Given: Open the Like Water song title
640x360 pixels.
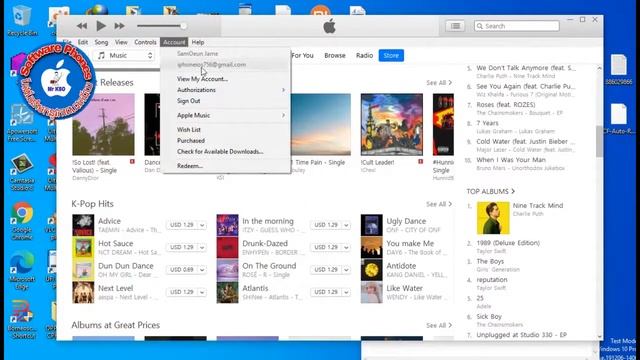Looking at the screenshot, I should pyautogui.click(x=404, y=288).
